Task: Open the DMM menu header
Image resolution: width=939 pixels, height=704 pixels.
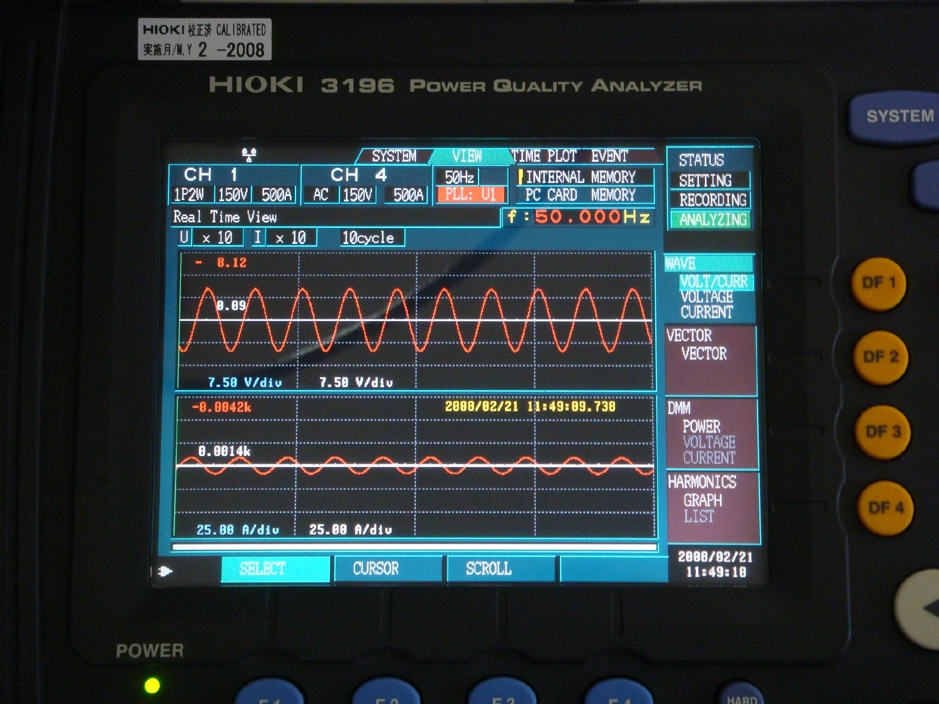Action: (x=679, y=408)
